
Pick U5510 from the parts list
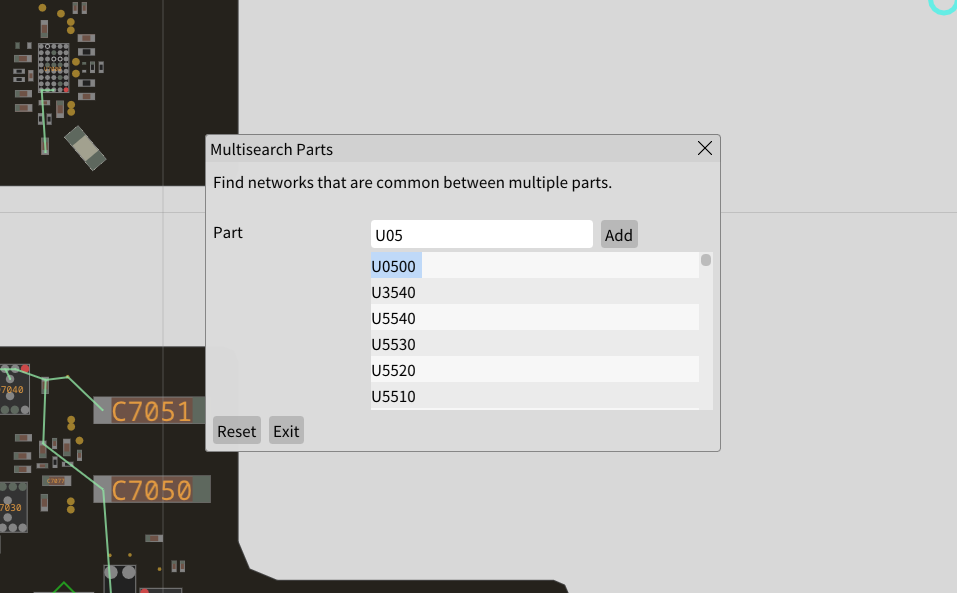pos(394,396)
